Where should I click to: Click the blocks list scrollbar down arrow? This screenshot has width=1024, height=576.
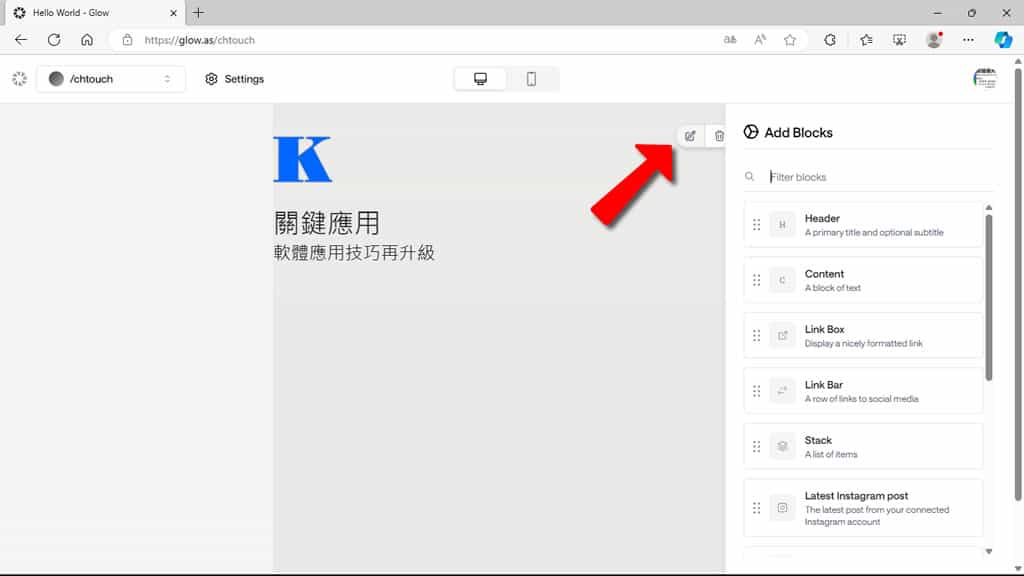[x=989, y=552]
